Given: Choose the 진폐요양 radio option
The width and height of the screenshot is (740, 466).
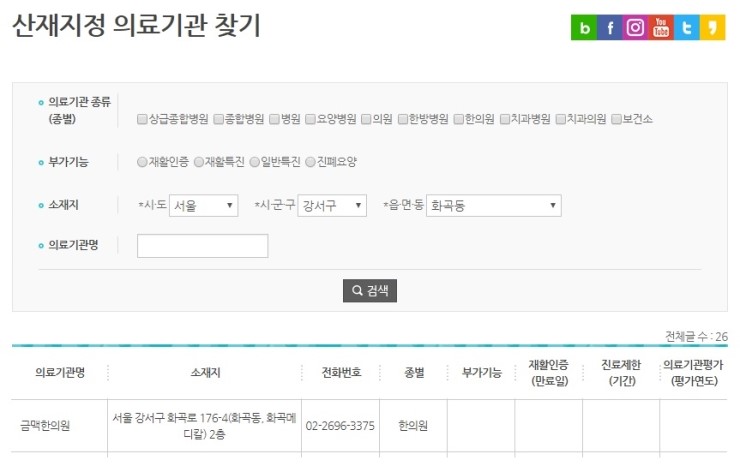Looking at the screenshot, I should (311, 162).
